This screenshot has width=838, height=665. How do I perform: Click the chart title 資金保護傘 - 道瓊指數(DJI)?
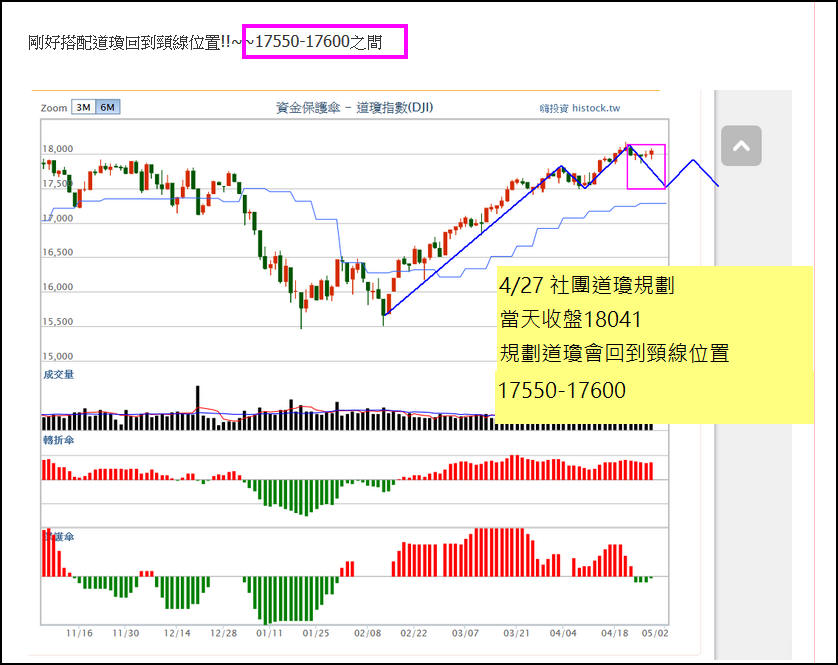click(x=354, y=108)
